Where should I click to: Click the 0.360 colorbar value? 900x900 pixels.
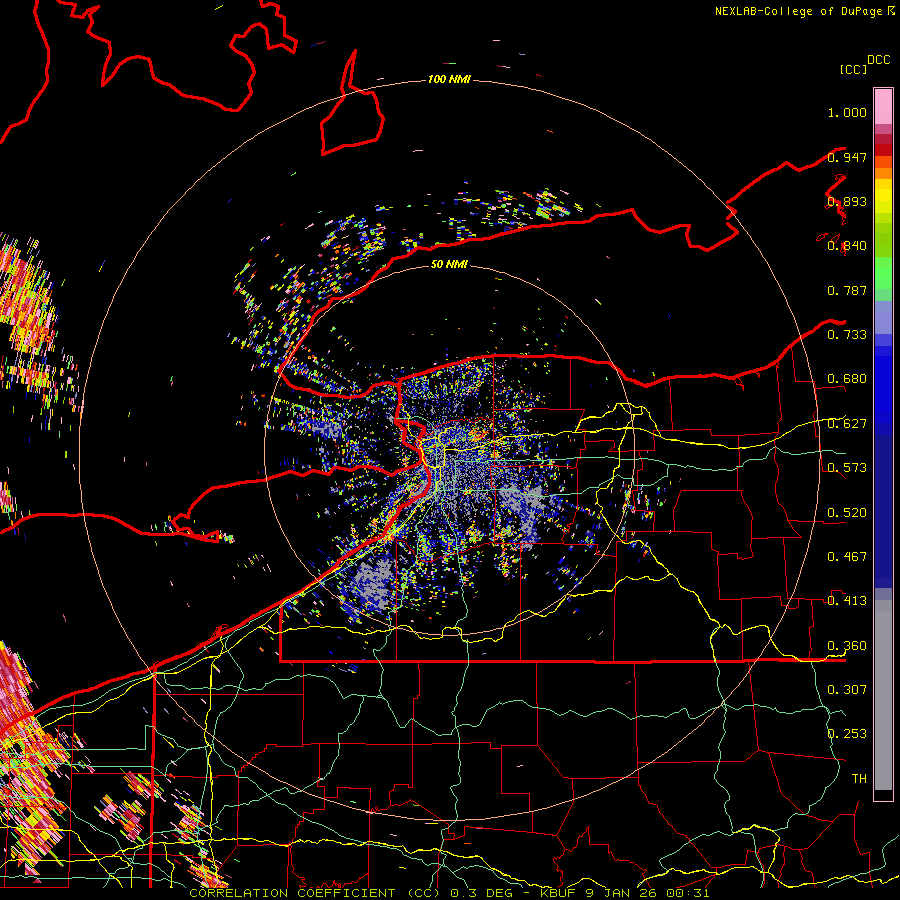[x=847, y=645]
